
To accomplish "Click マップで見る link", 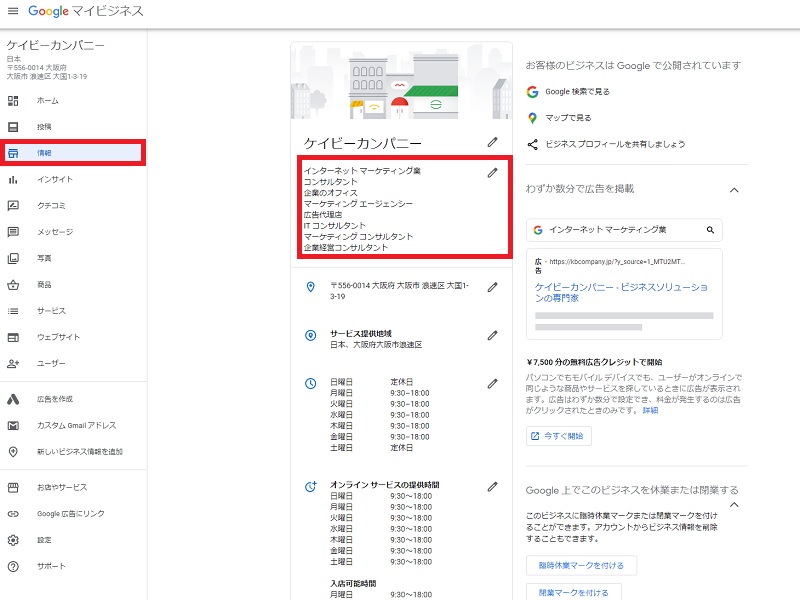I will pyautogui.click(x=568, y=118).
